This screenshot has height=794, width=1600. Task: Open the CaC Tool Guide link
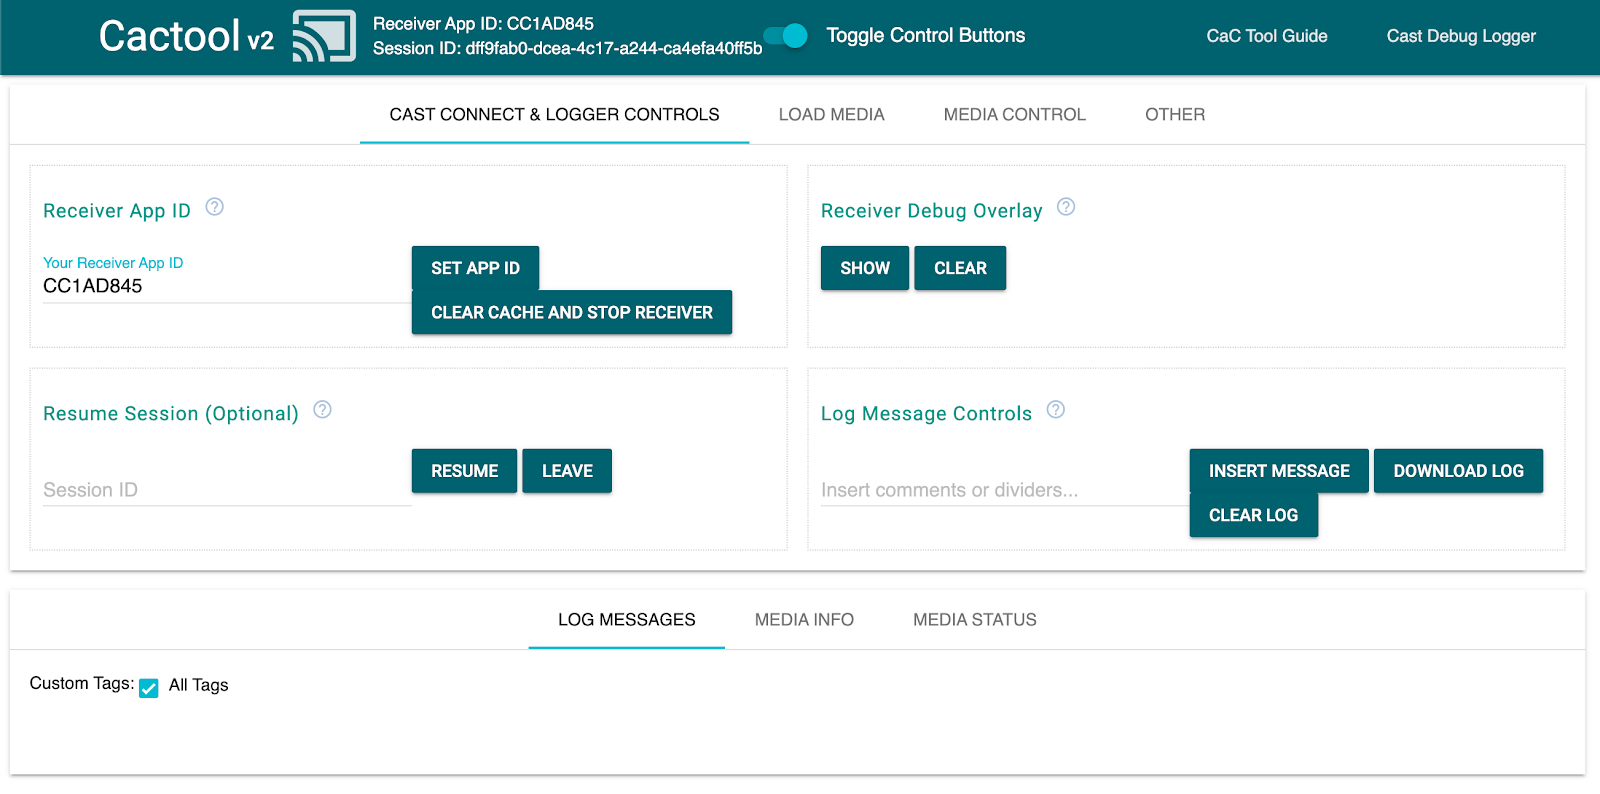point(1266,36)
